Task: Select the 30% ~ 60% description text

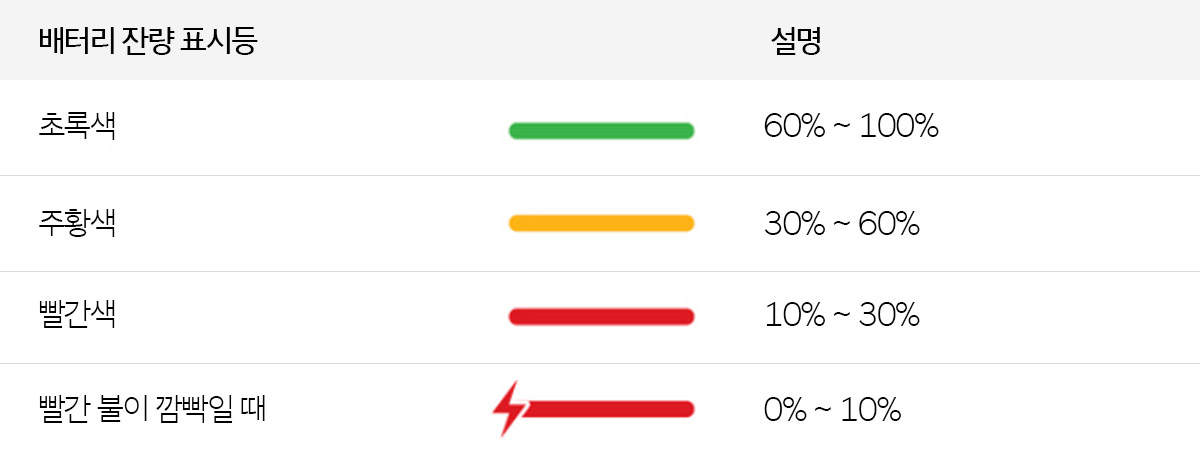Action: click(x=841, y=223)
